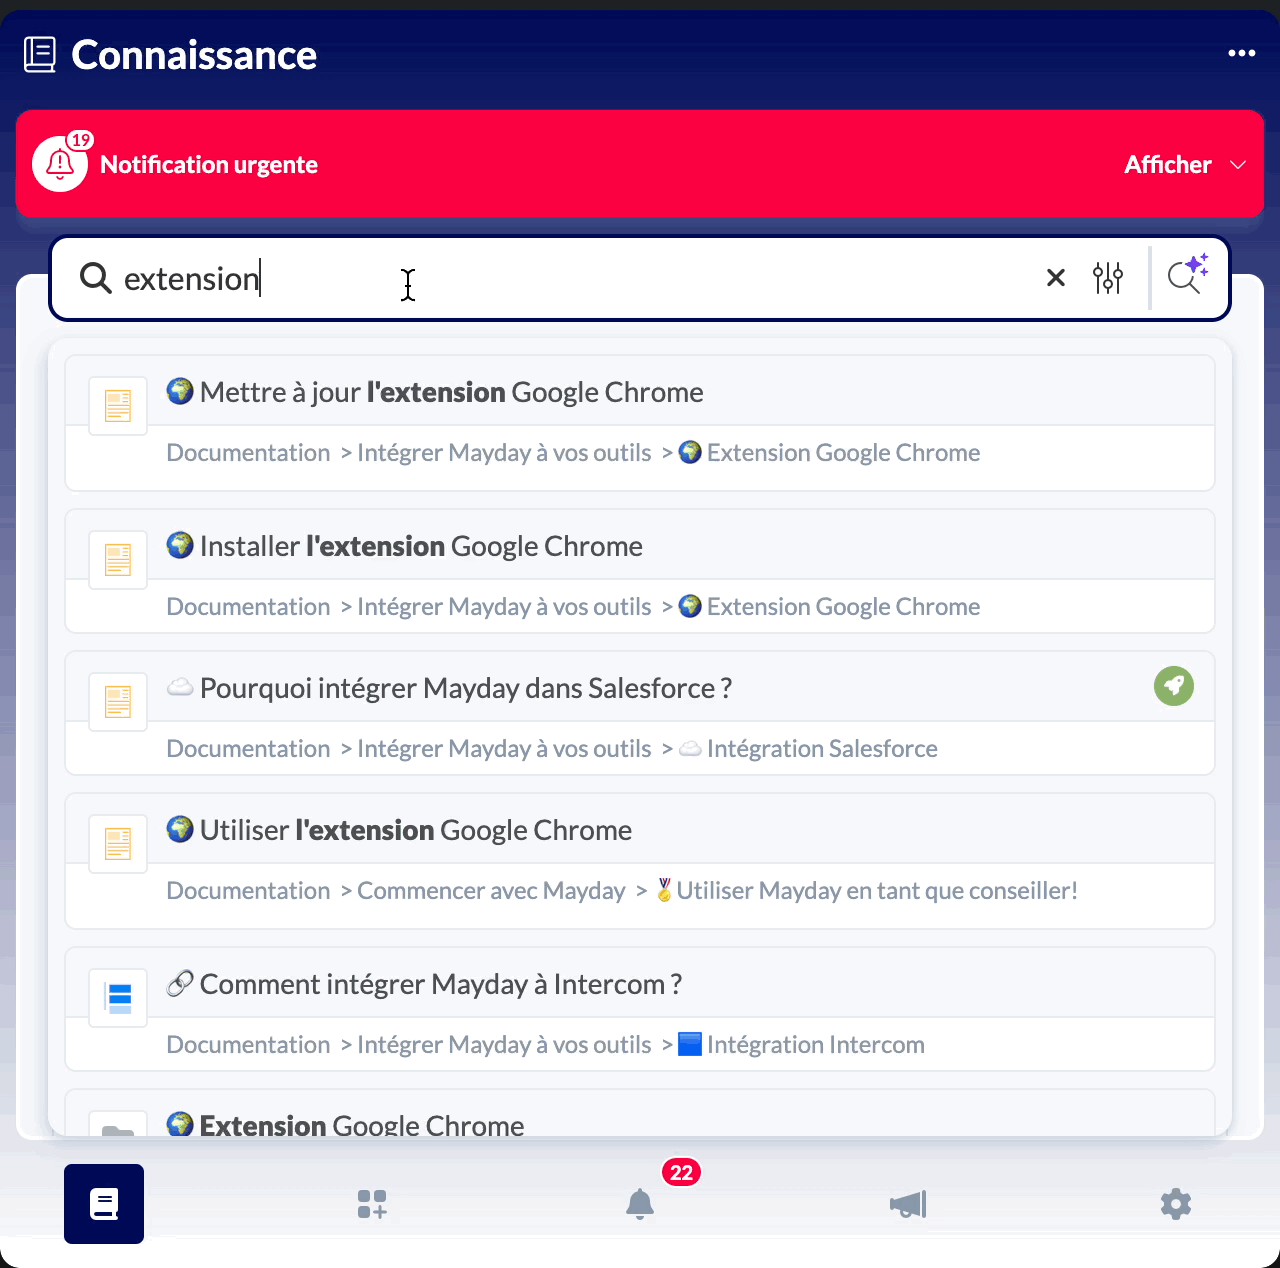Open settings gear in bottom bar
This screenshot has width=1280, height=1268.
point(1175,1203)
